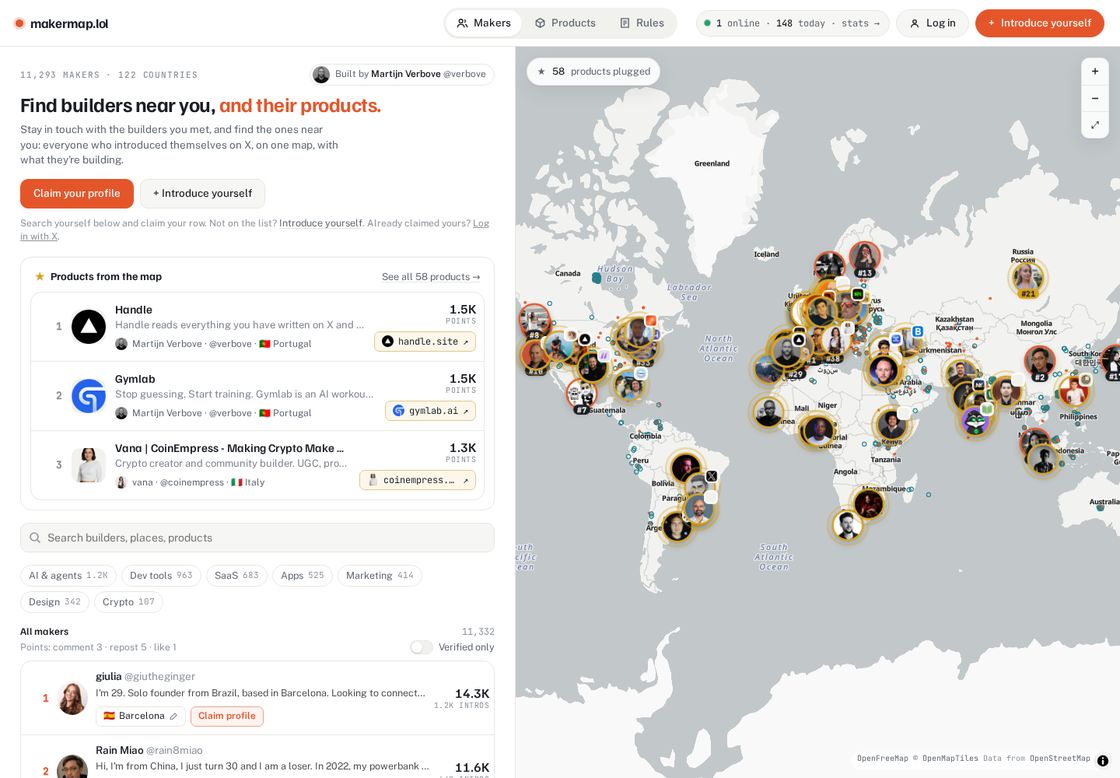
Task: Select the #7 maker marker near Guatemala
Action: (581, 395)
